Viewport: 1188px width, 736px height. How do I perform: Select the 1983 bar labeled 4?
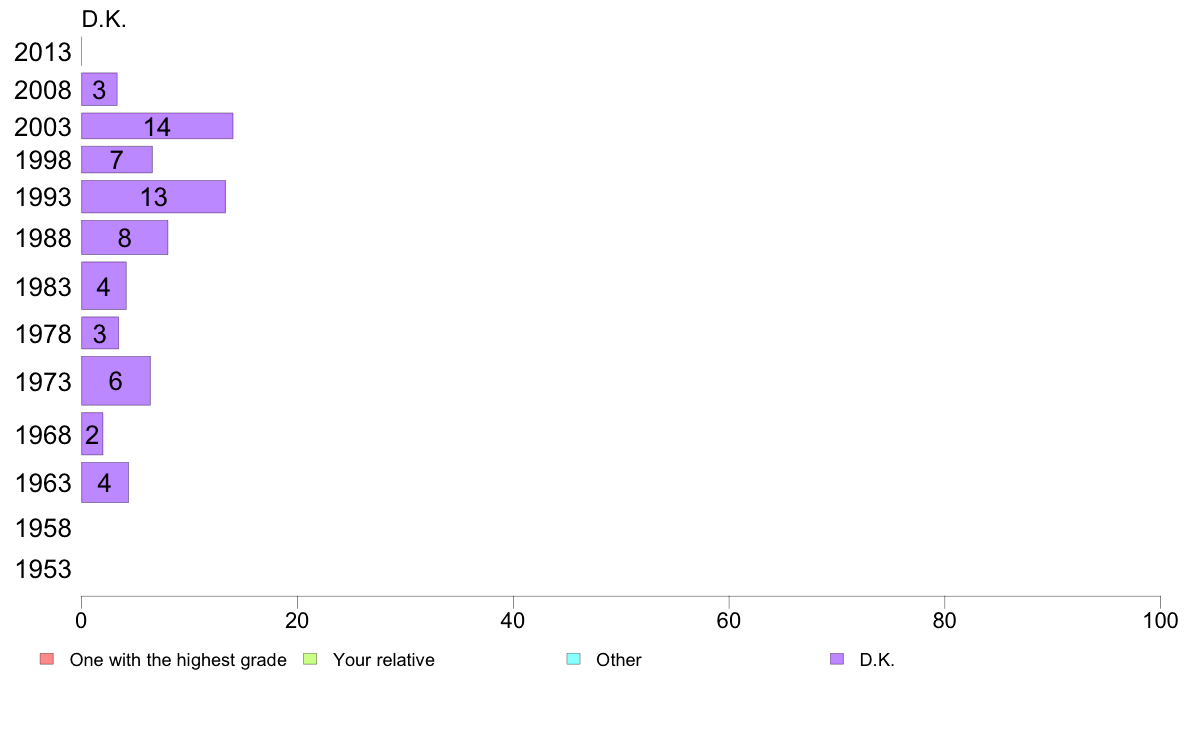(104, 286)
